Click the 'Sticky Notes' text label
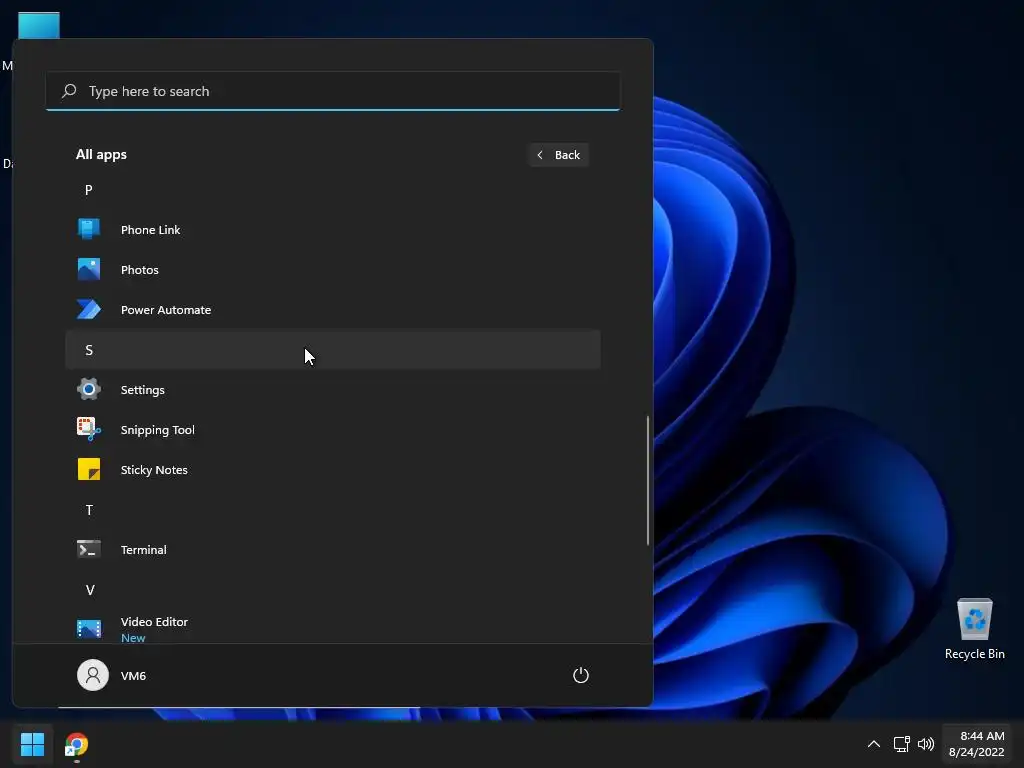Screen dimensions: 1024x768 154,470
